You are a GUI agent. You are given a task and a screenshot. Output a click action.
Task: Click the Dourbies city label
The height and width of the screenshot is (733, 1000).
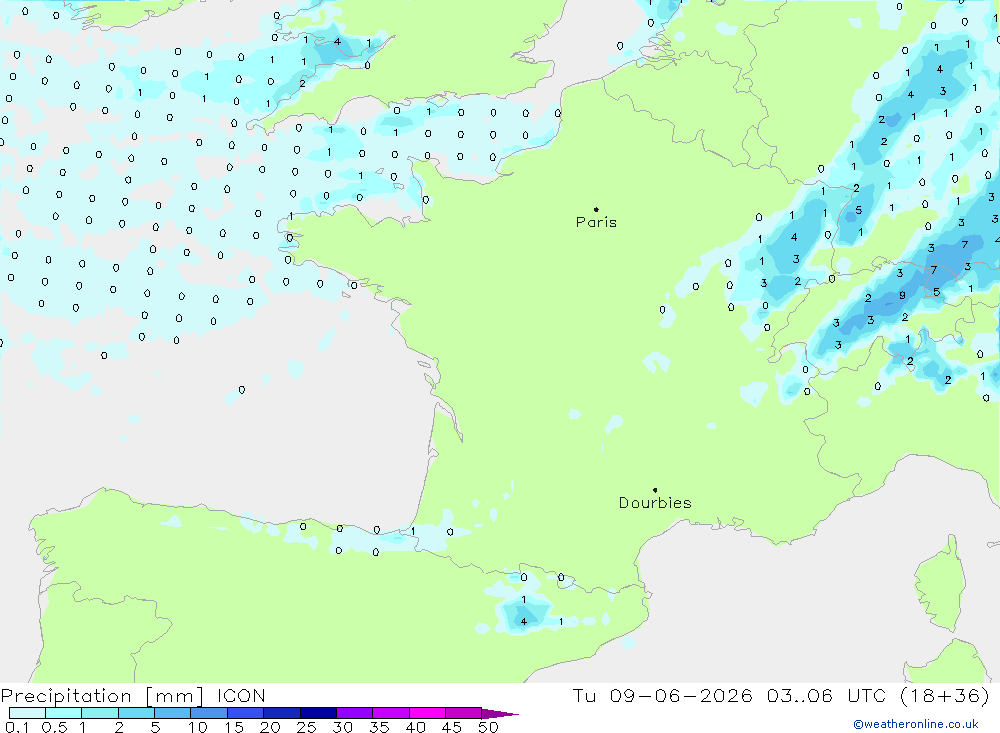click(x=655, y=503)
